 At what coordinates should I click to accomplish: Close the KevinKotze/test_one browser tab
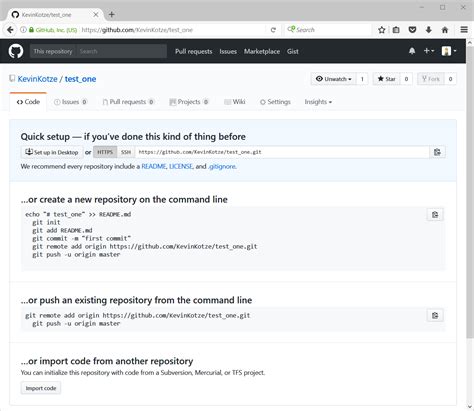pos(96,15)
